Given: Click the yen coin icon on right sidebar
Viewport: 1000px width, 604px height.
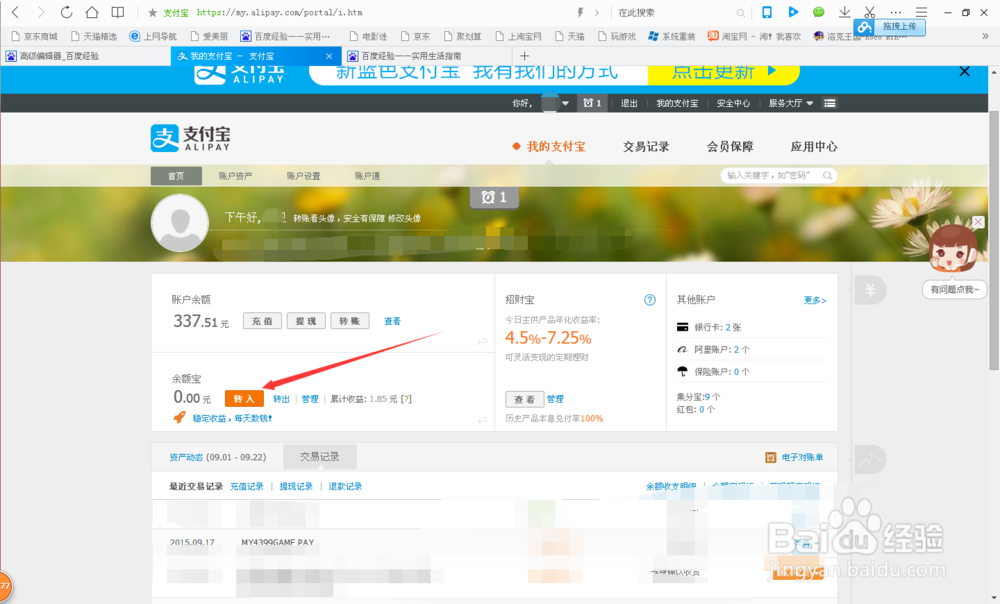Looking at the screenshot, I should (x=870, y=291).
